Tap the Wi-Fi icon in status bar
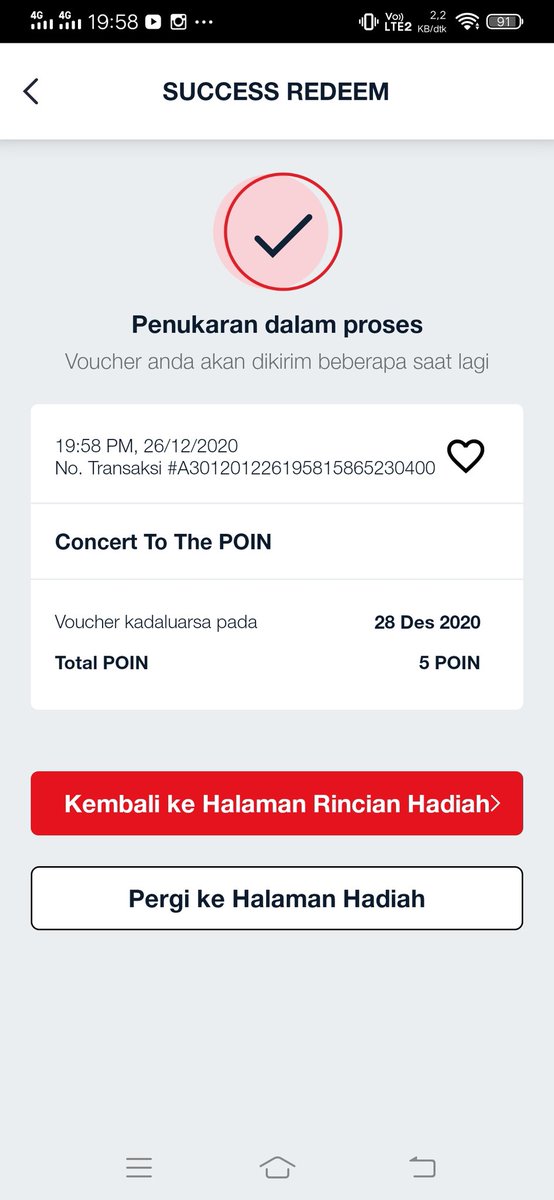554x1200 pixels. click(467, 21)
